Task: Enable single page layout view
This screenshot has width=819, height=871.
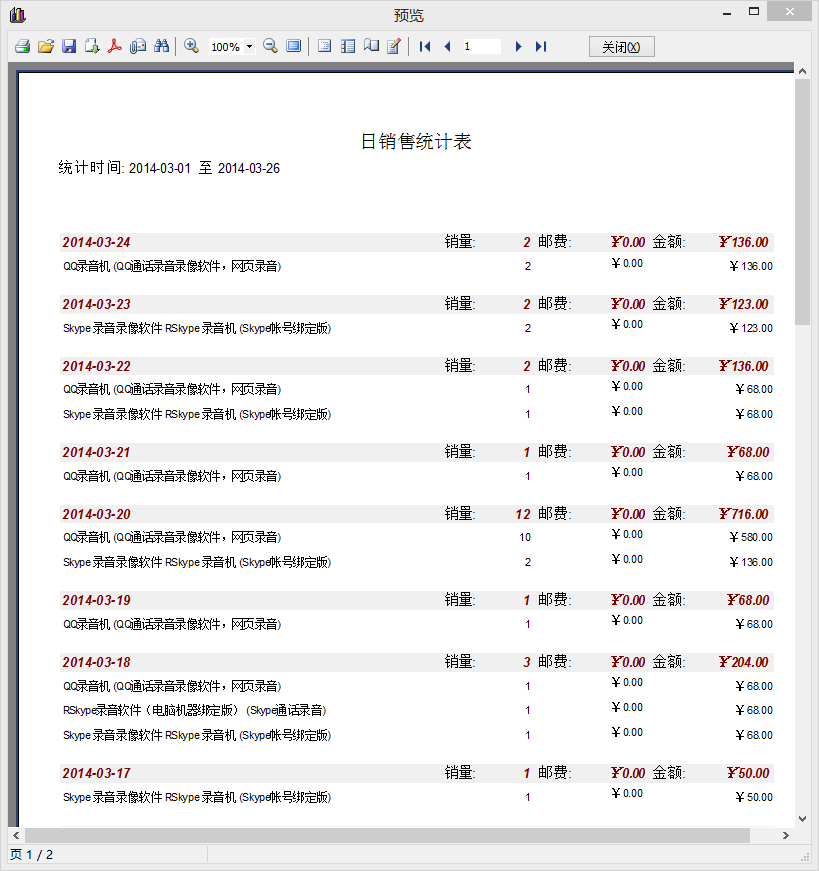Action: (322, 46)
